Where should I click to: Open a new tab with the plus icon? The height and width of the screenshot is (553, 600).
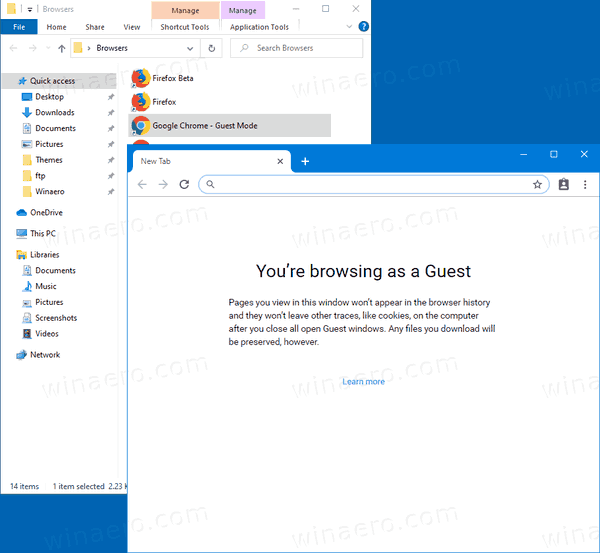click(x=305, y=161)
